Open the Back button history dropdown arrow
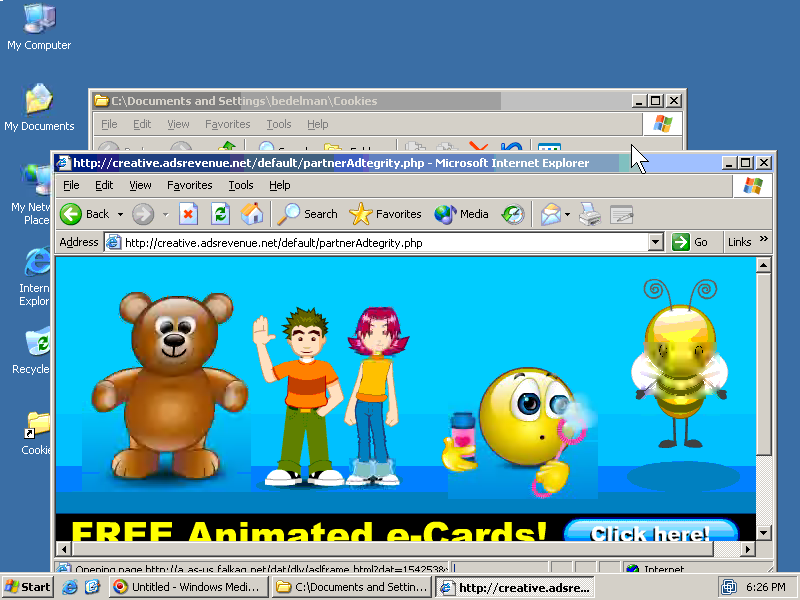Image resolution: width=800 pixels, height=600 pixels. click(x=120, y=214)
